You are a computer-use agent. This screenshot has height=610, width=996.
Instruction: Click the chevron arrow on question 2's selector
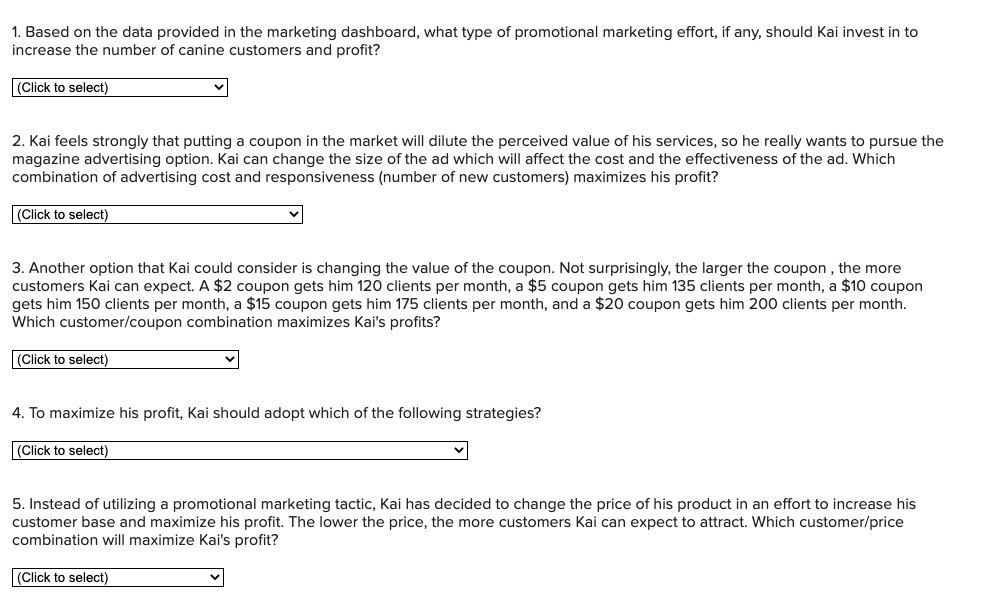[292, 214]
